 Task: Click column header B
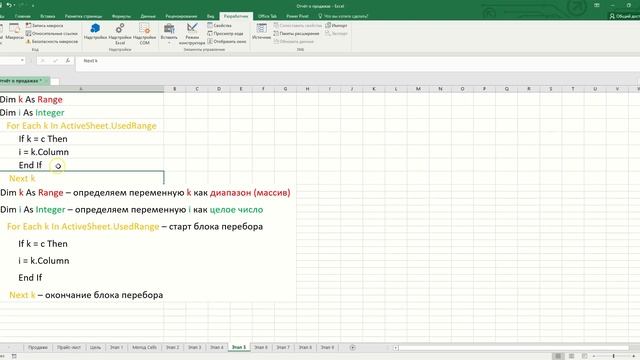[x=175, y=89]
